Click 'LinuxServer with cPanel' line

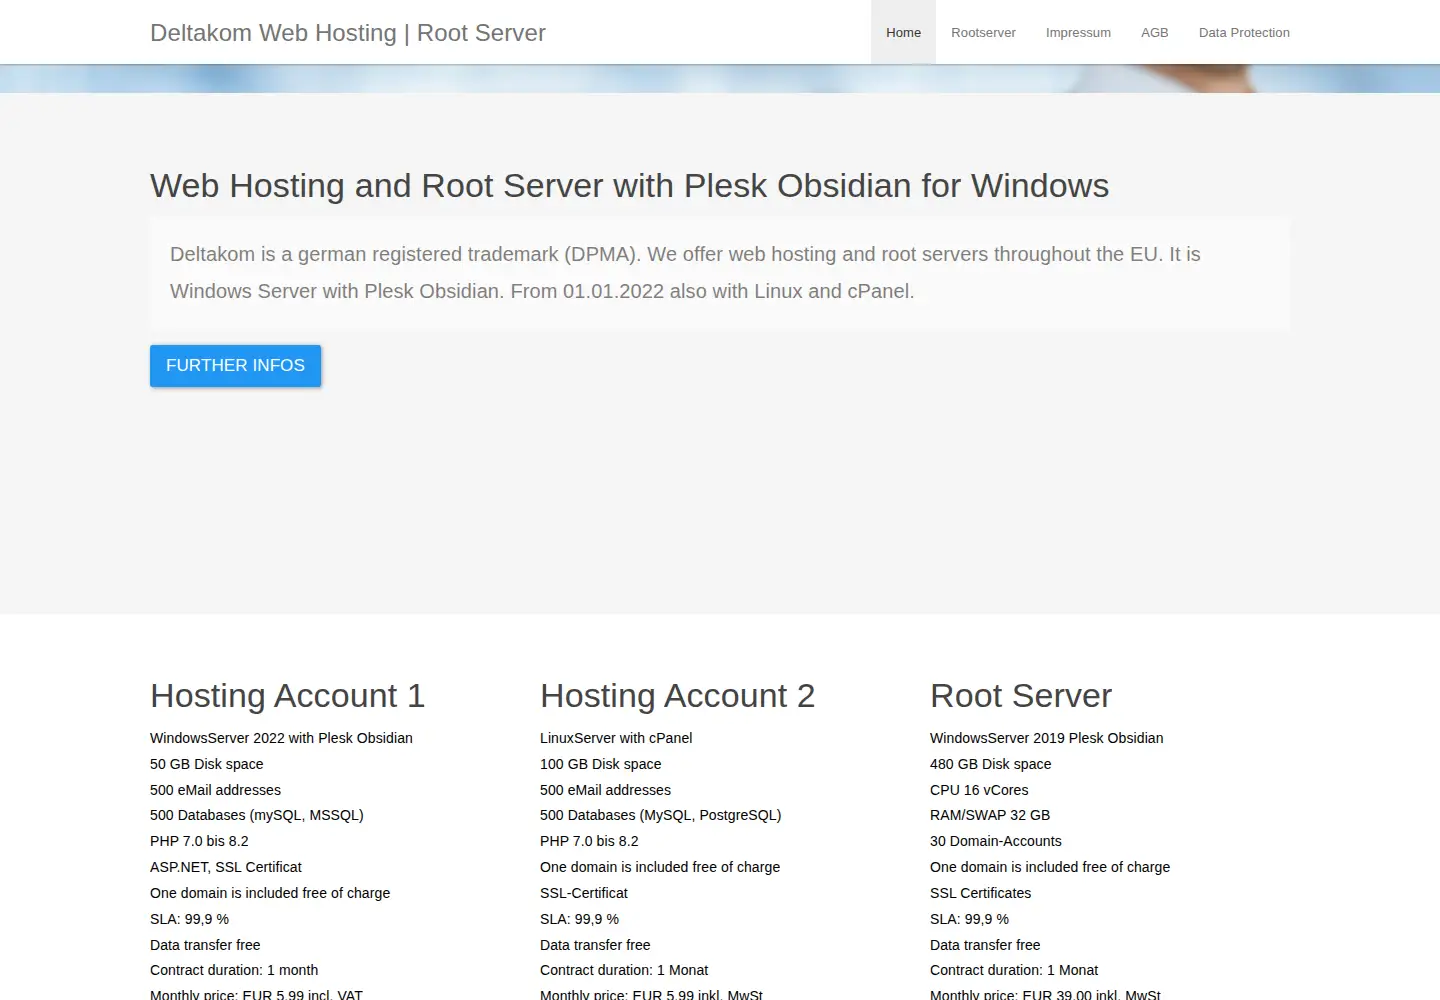pyautogui.click(x=616, y=738)
